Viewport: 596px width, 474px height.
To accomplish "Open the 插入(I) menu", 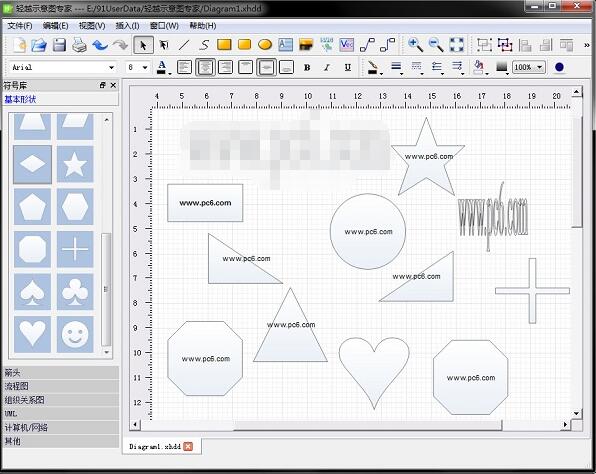I will (x=127, y=26).
